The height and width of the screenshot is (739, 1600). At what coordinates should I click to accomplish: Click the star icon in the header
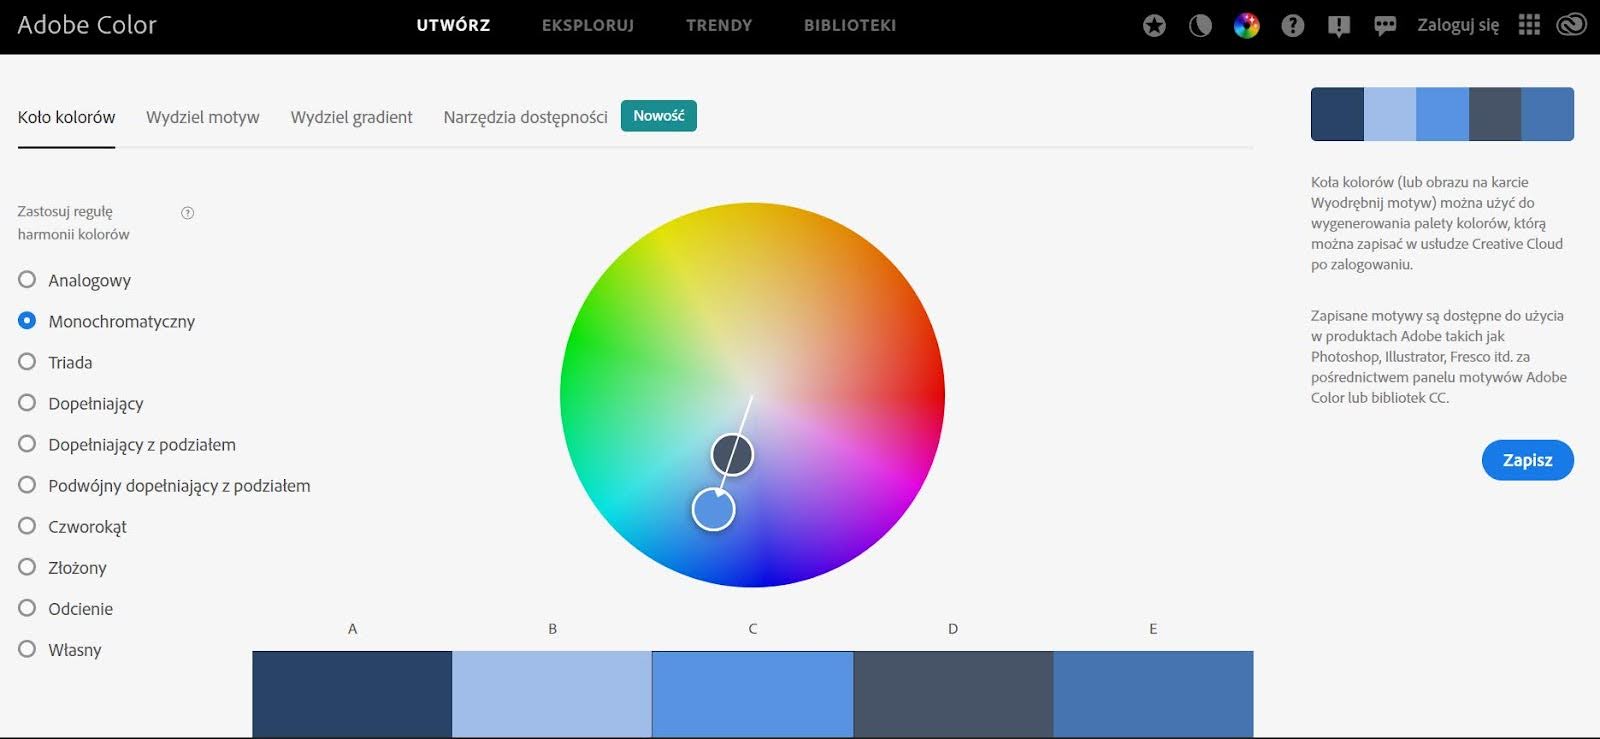pos(1154,26)
